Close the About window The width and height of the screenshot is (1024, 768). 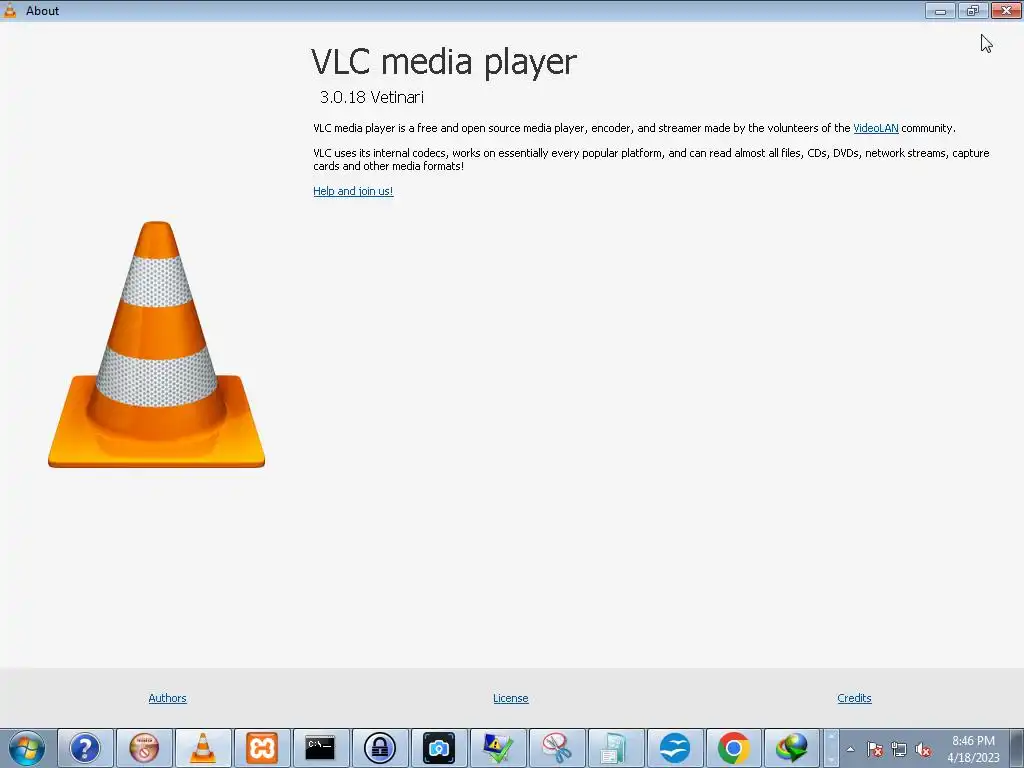(1006, 10)
